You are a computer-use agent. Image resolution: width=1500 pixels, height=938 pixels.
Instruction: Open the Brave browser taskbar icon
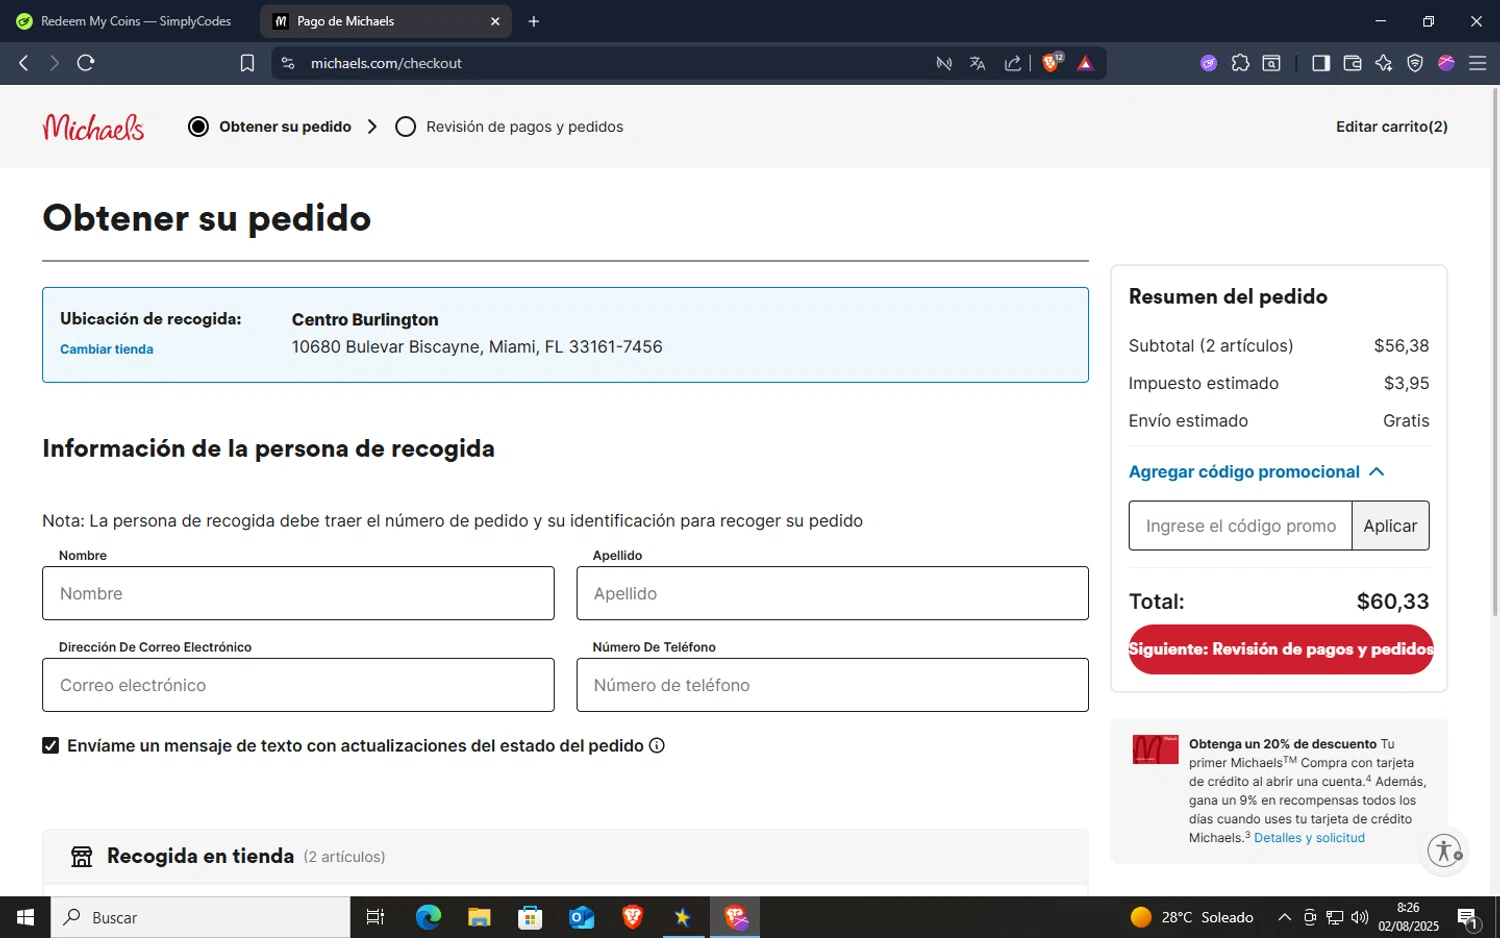pyautogui.click(x=632, y=917)
